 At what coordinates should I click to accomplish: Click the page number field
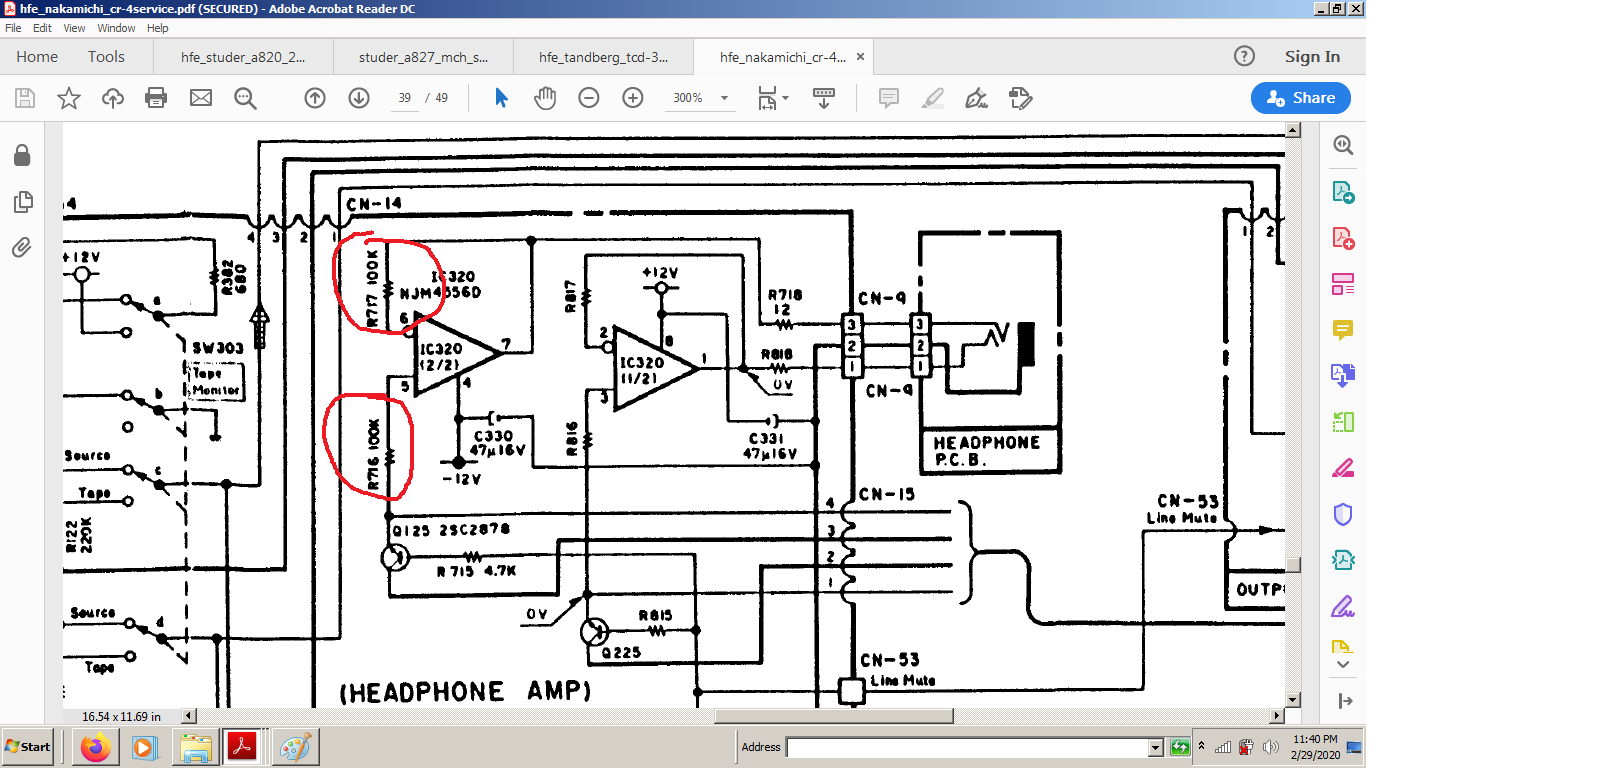[404, 98]
